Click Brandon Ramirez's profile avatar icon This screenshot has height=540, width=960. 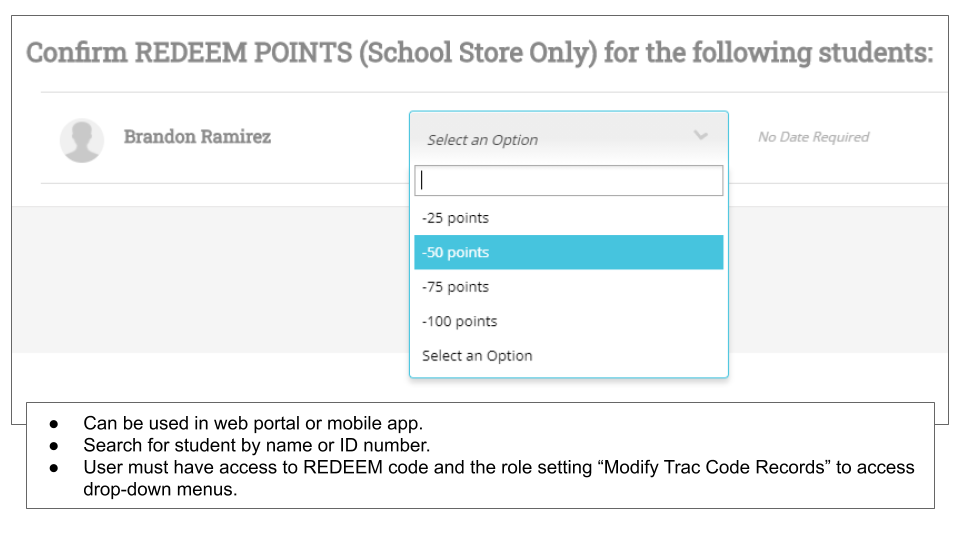coord(81,140)
